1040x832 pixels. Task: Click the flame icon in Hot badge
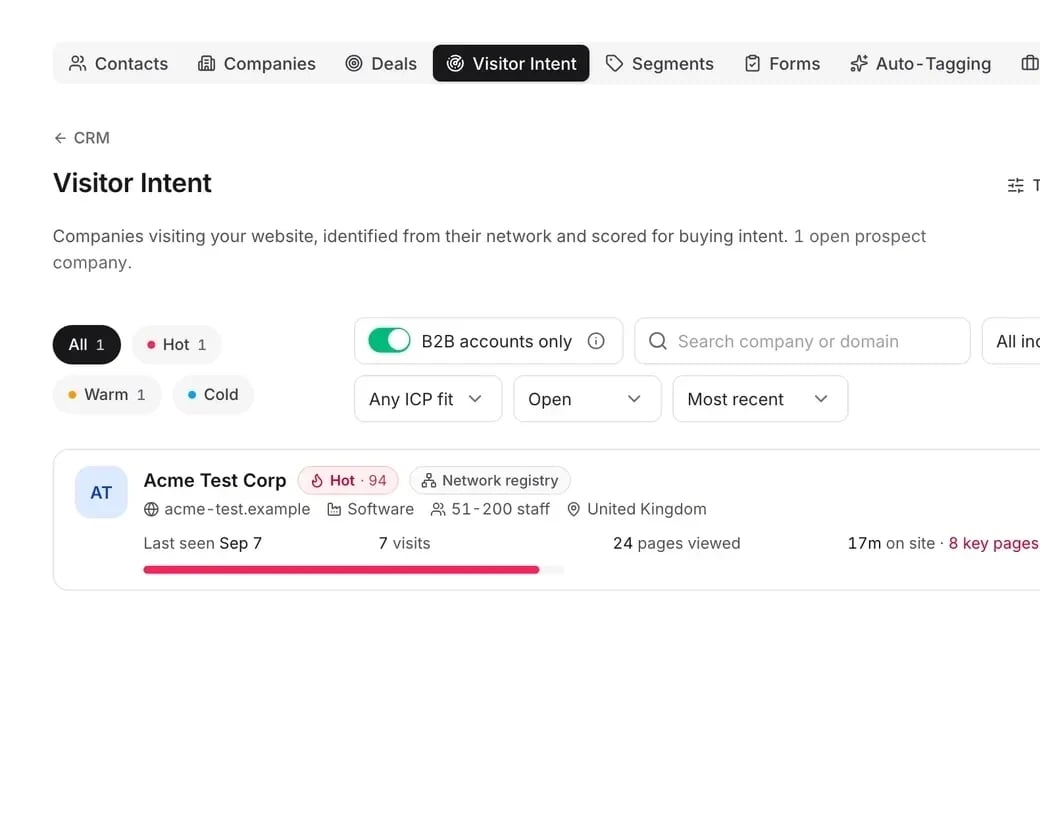click(x=317, y=480)
